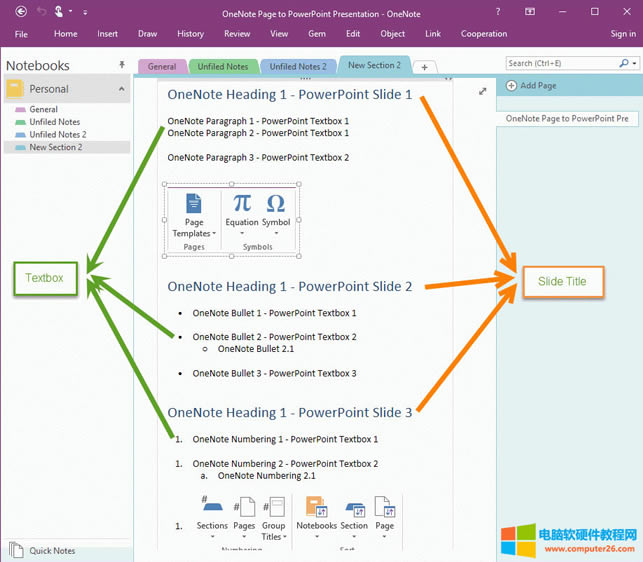Click Sign in link

(622, 34)
